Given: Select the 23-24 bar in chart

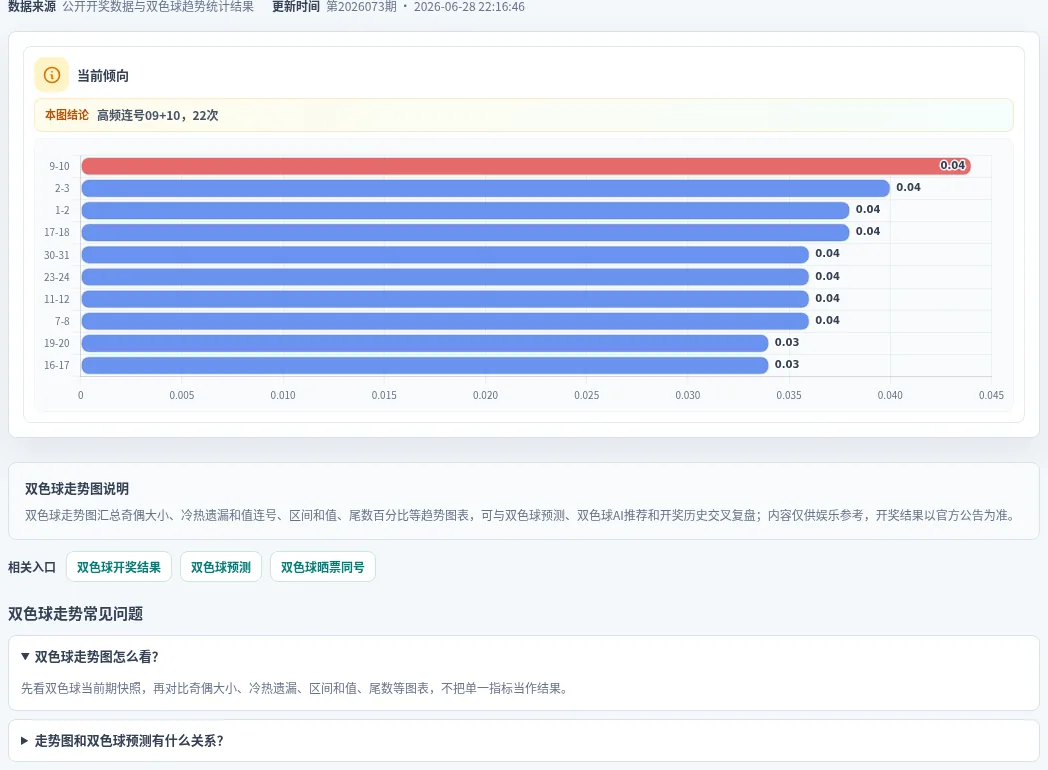Looking at the screenshot, I should [x=445, y=277].
